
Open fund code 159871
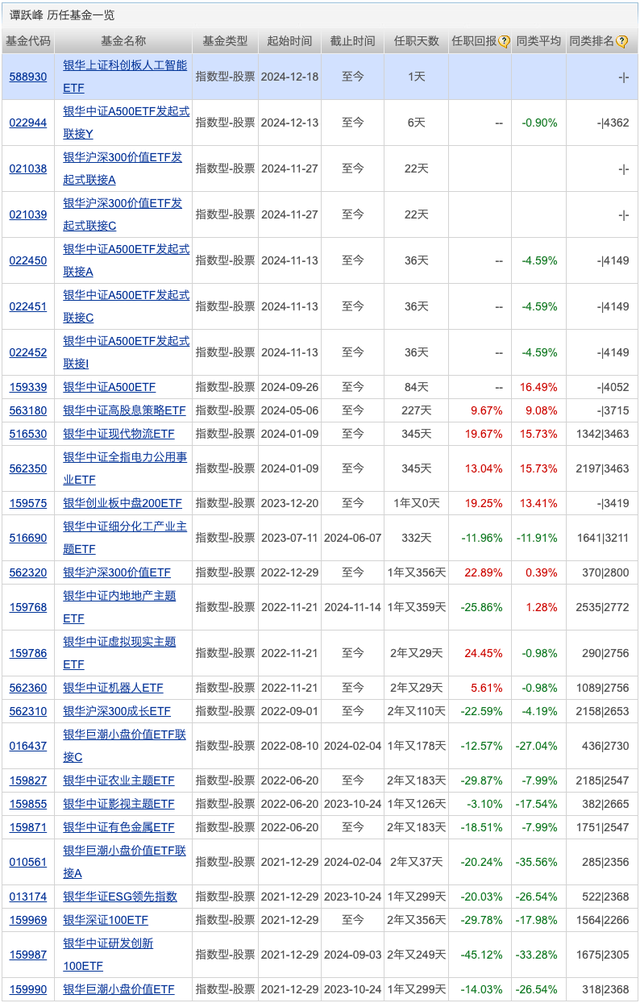[x=28, y=827]
